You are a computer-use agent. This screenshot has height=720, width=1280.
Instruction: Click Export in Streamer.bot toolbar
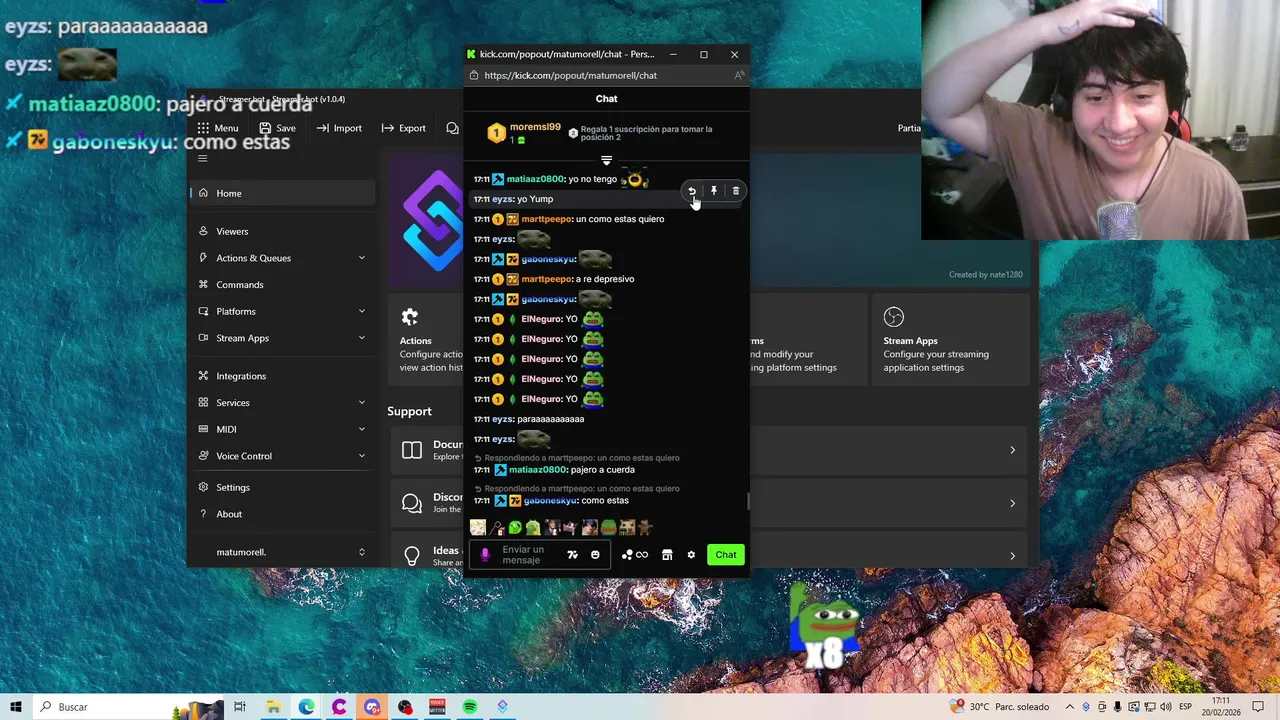pyautogui.click(x=403, y=128)
